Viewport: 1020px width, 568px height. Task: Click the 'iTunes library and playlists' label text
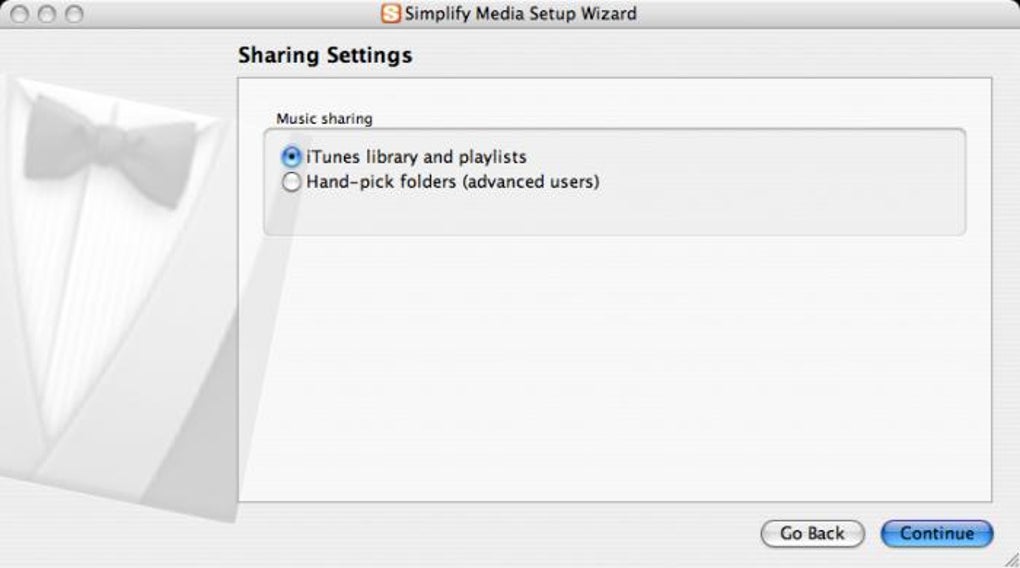(x=416, y=157)
